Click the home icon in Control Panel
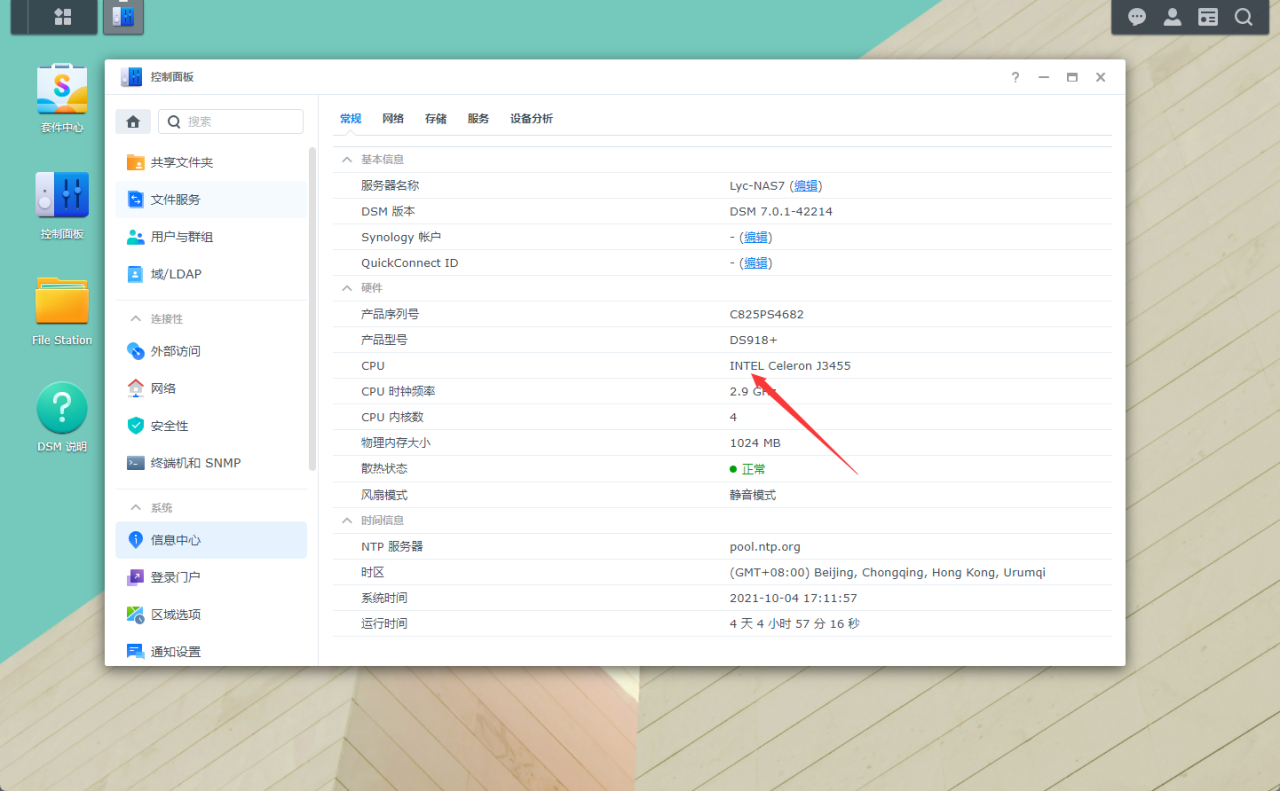1280x791 pixels. 132,120
